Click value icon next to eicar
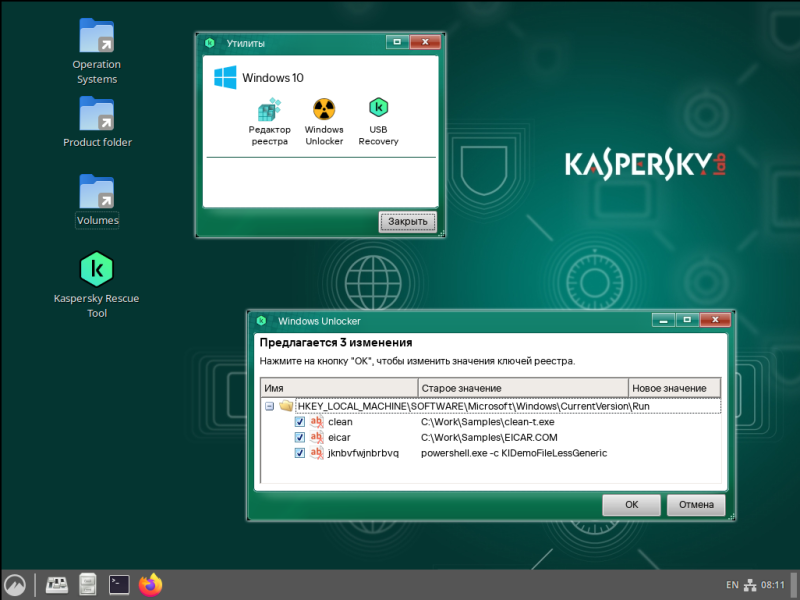 [x=317, y=437]
